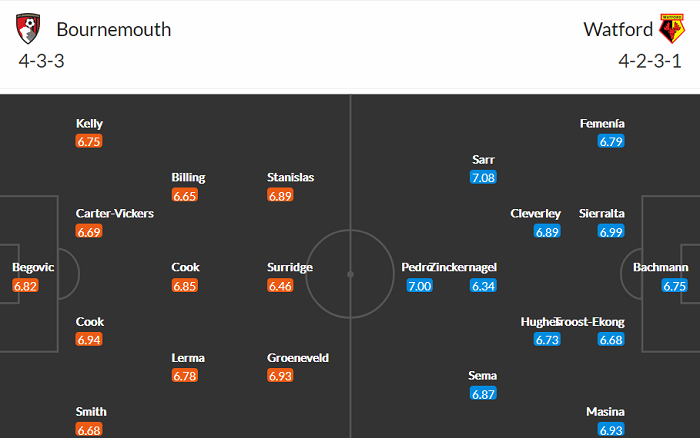Select Femenía in Watford defence
This screenshot has width=700, height=438.
(x=602, y=124)
